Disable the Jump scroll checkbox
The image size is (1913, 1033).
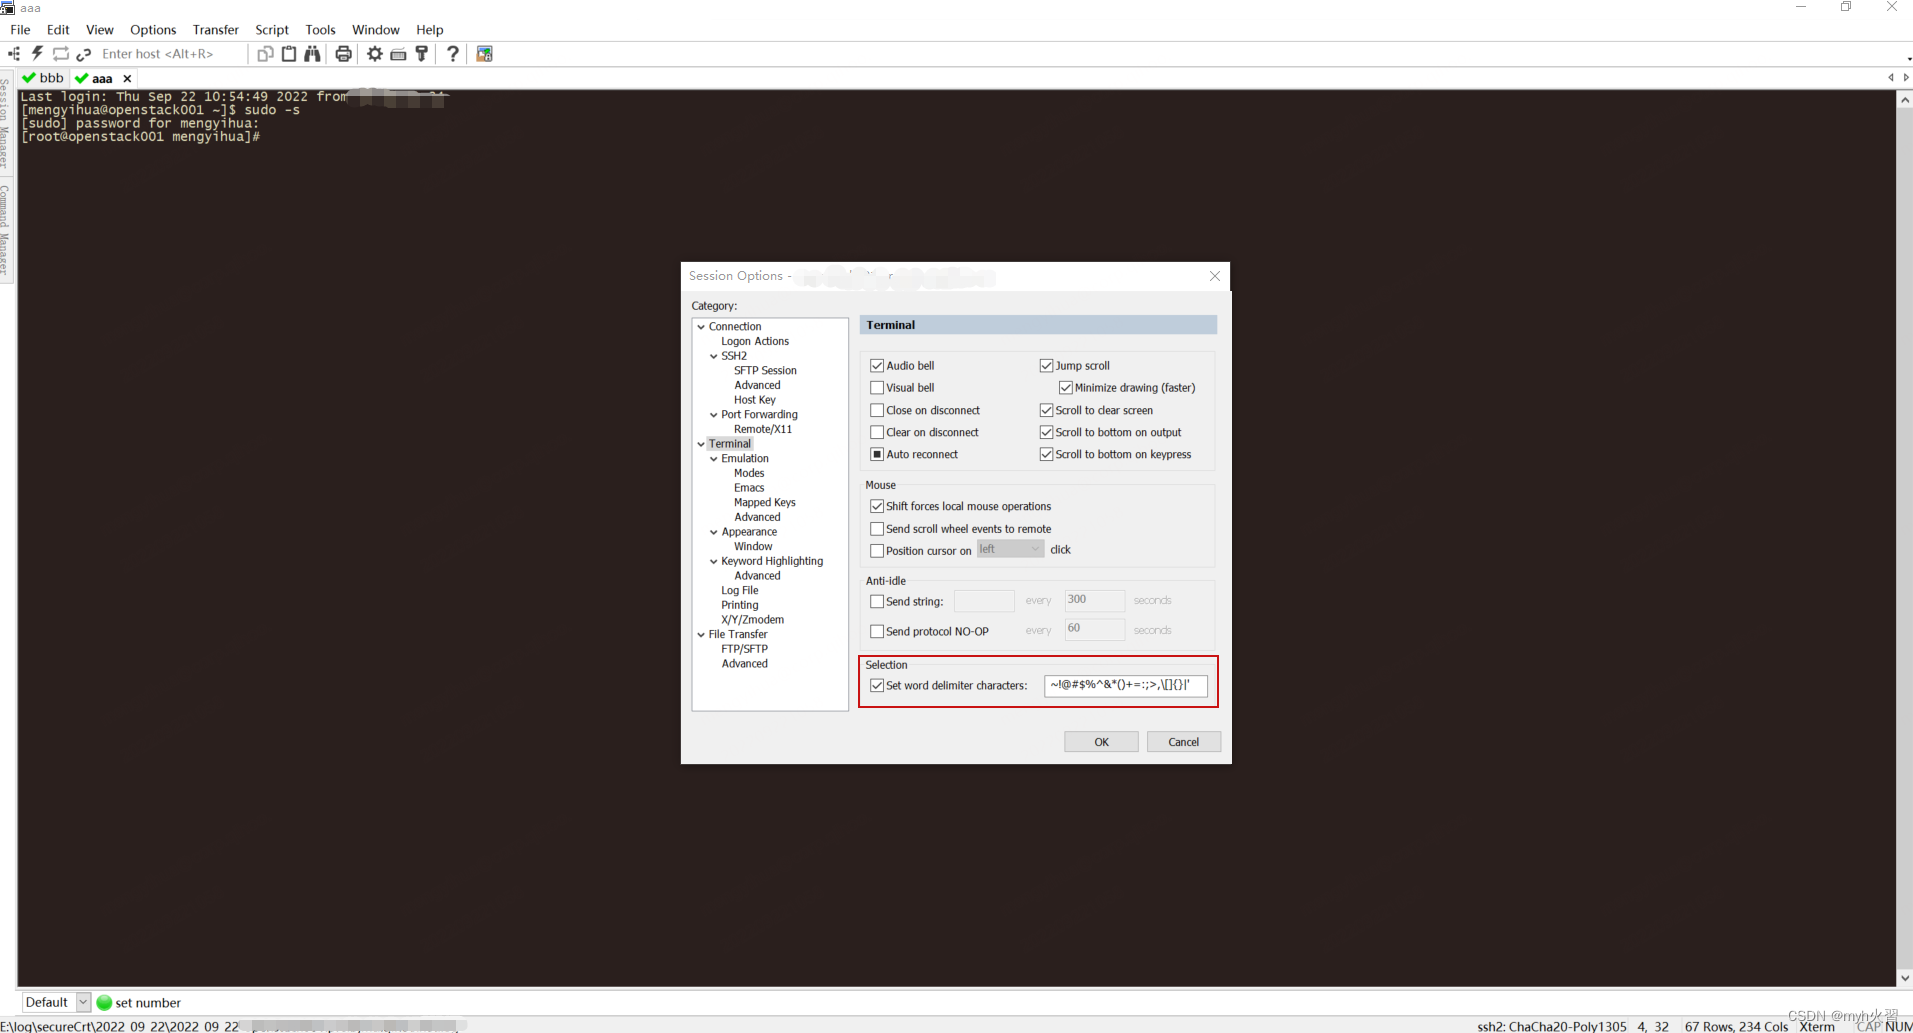coord(1046,365)
